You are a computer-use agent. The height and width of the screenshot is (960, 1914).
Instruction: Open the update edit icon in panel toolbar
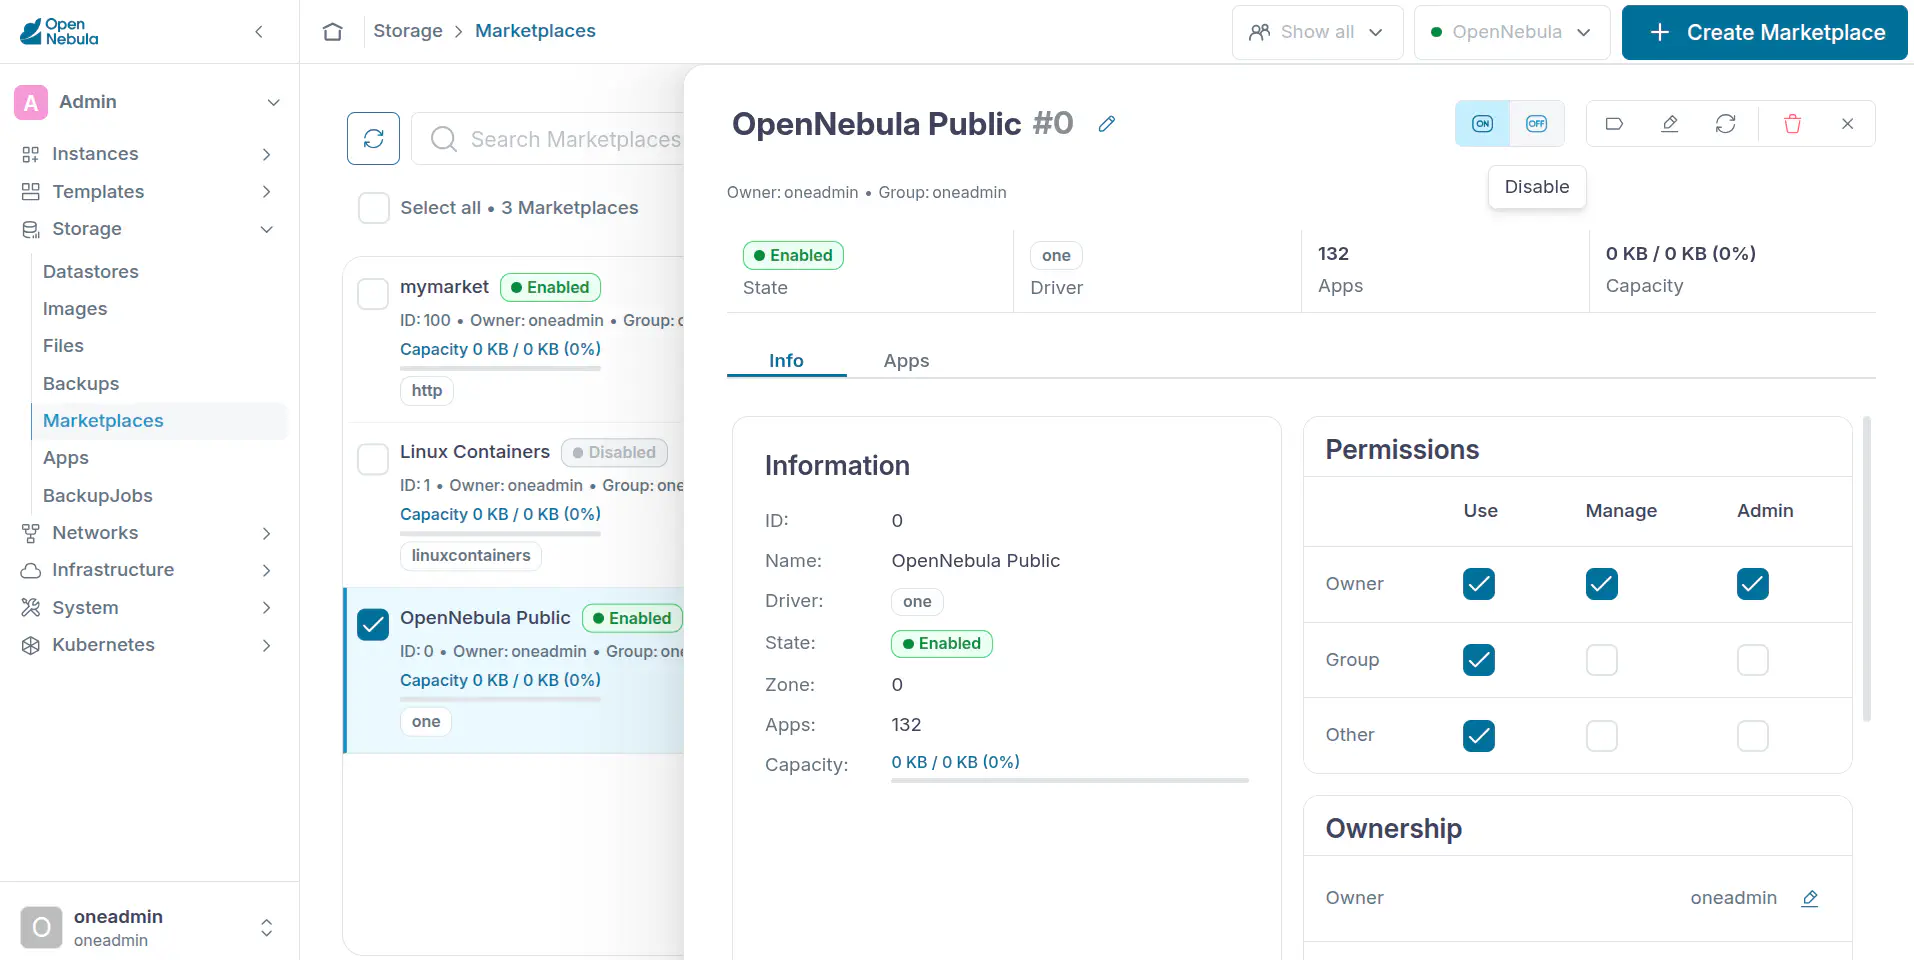(x=1669, y=124)
